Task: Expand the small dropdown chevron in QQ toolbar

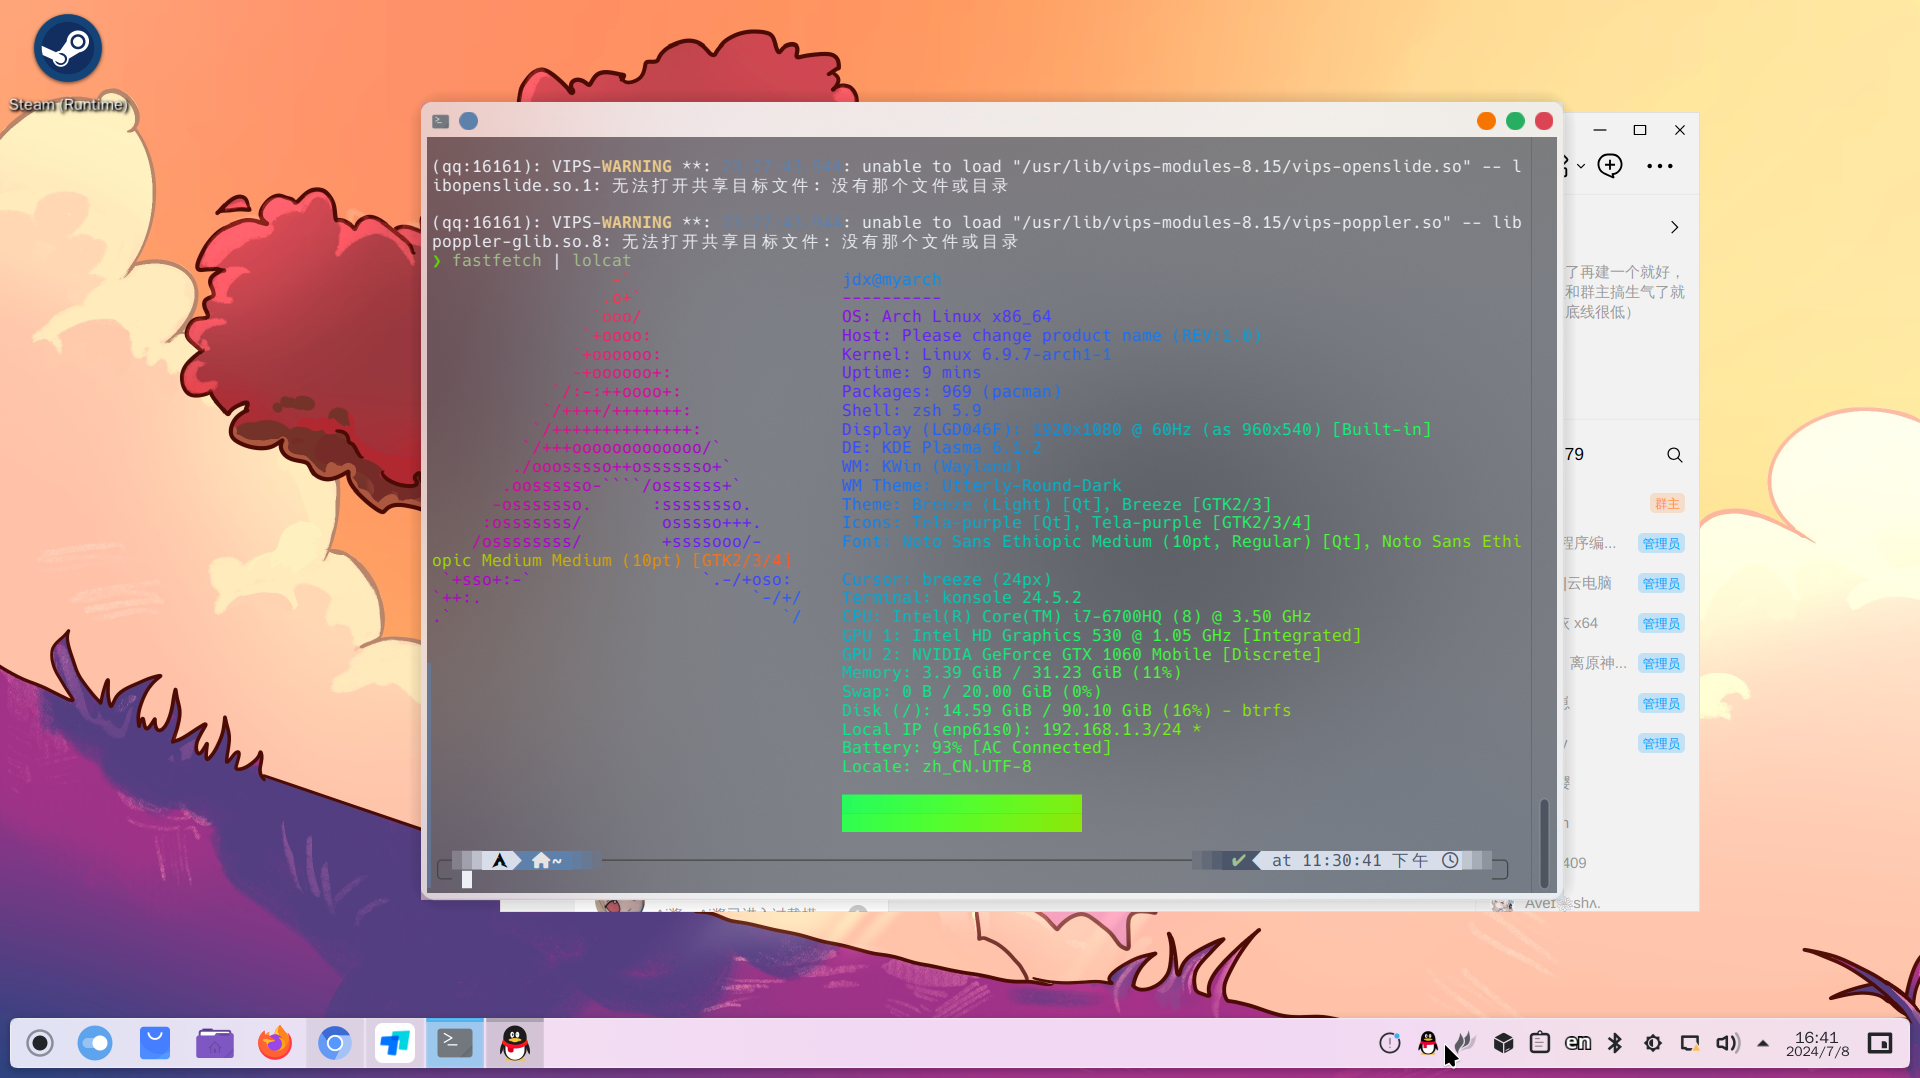Action: coord(1581,166)
